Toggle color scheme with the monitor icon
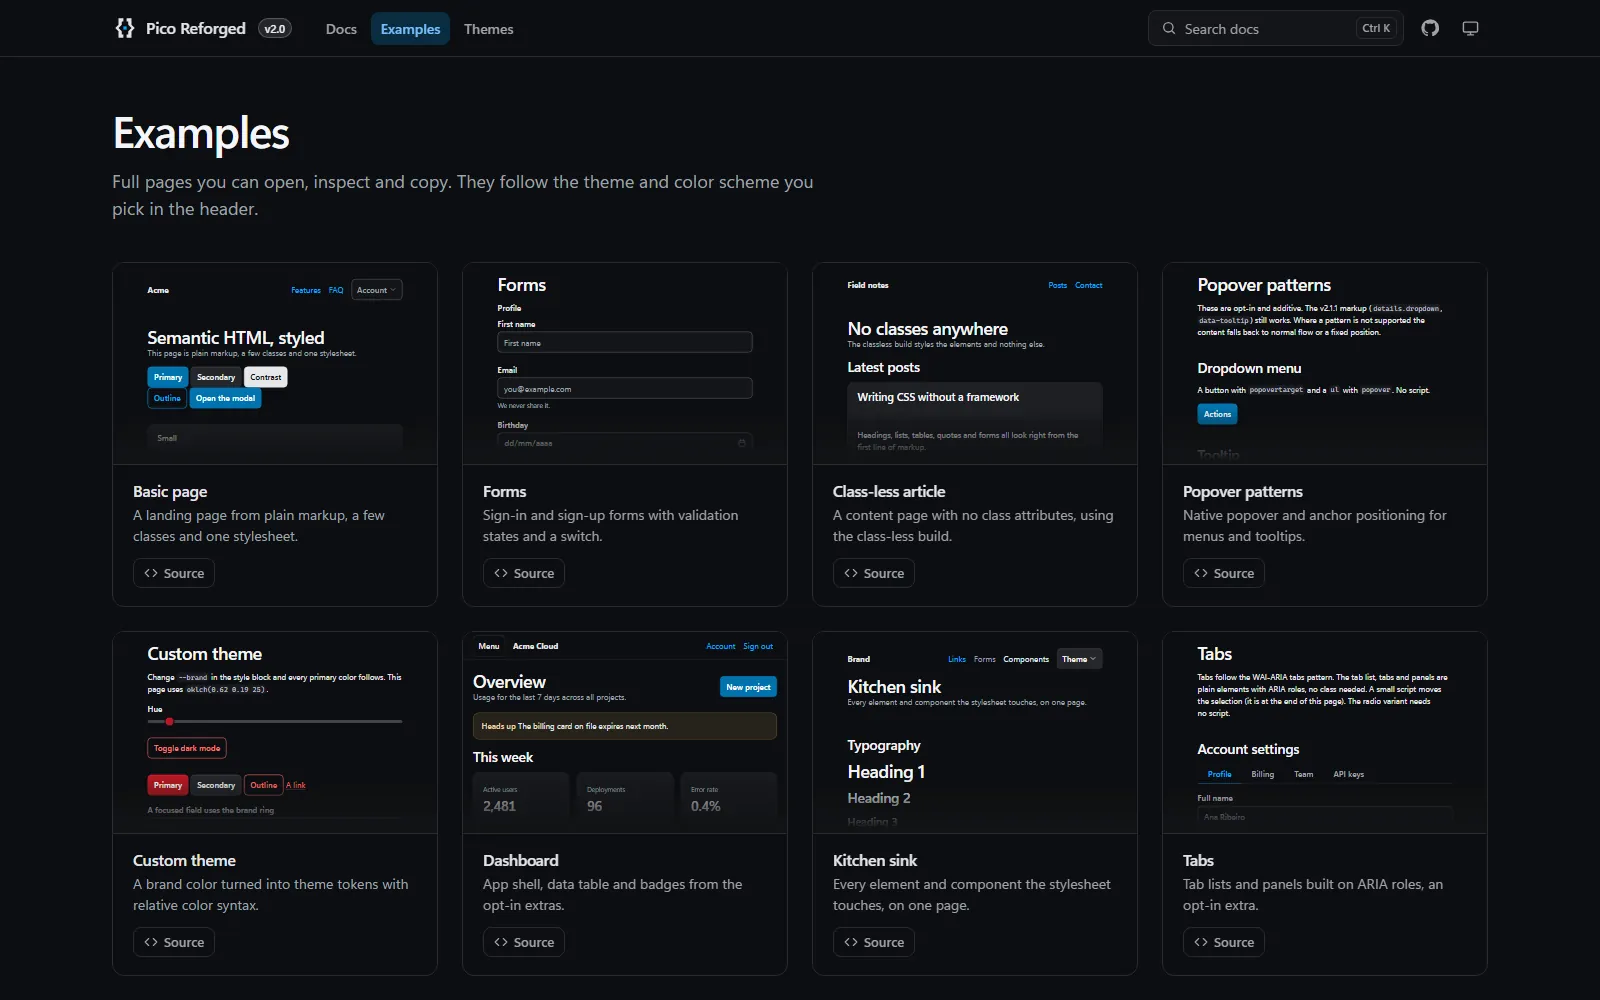This screenshot has height=1000, width=1600. (1470, 28)
